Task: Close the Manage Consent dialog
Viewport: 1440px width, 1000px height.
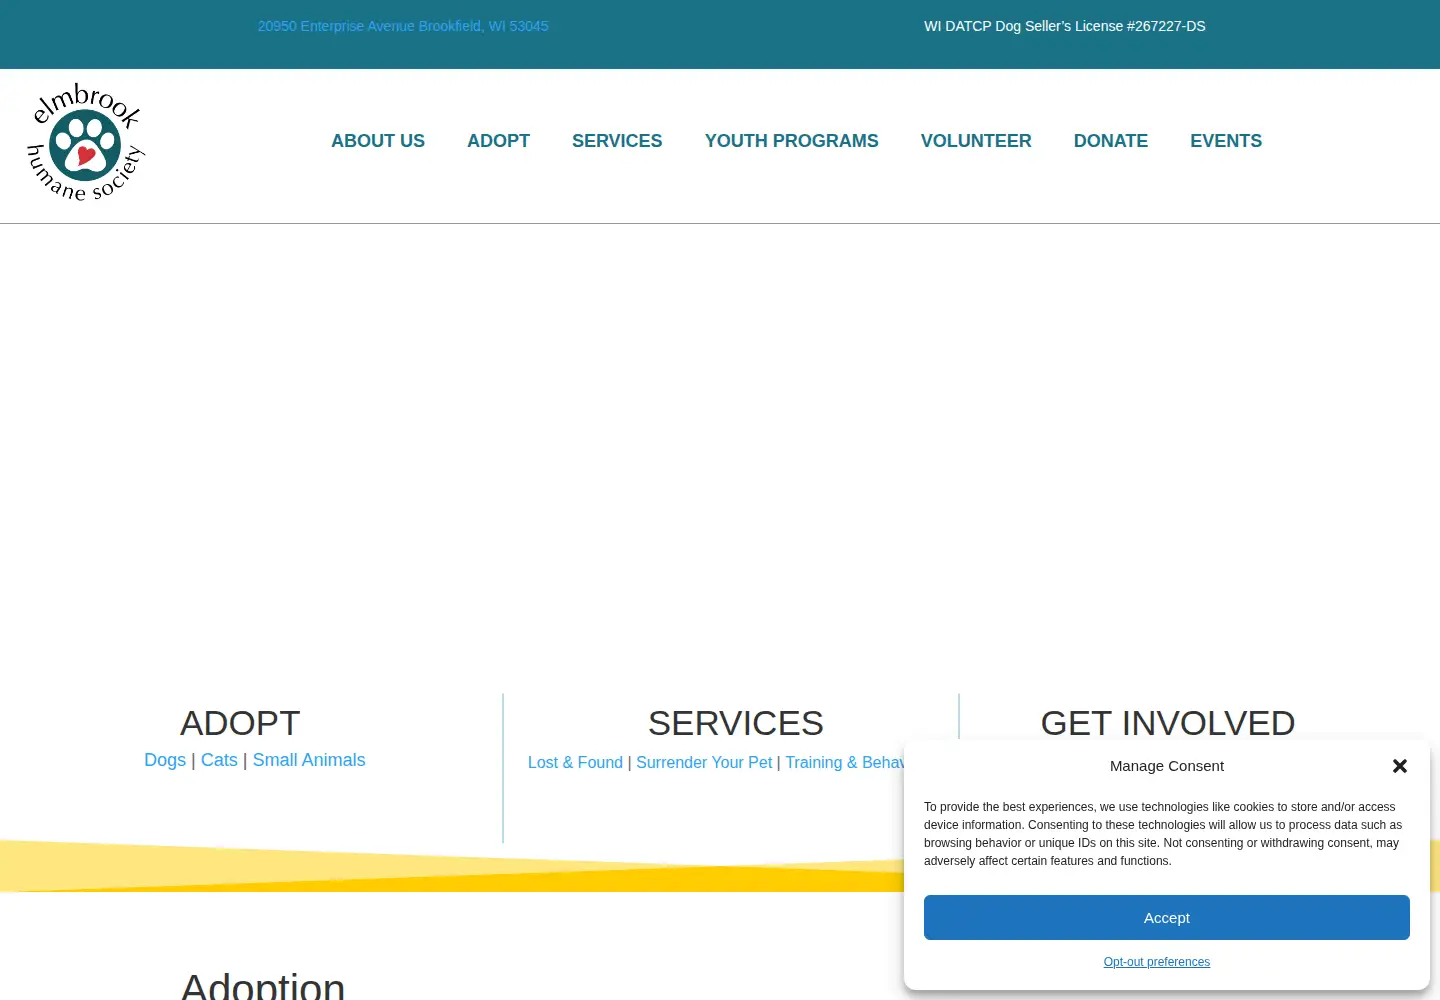Action: (1400, 766)
